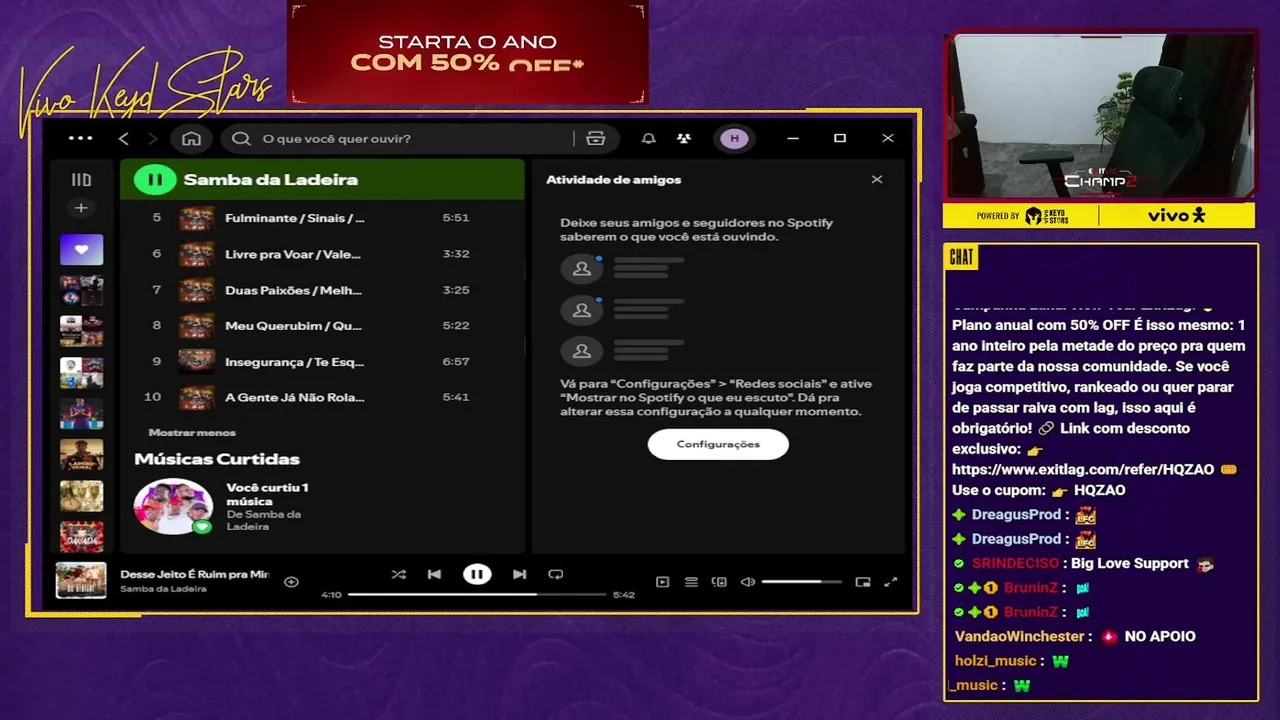
Task: Open the Spotify three-dots menu
Action: click(80, 138)
